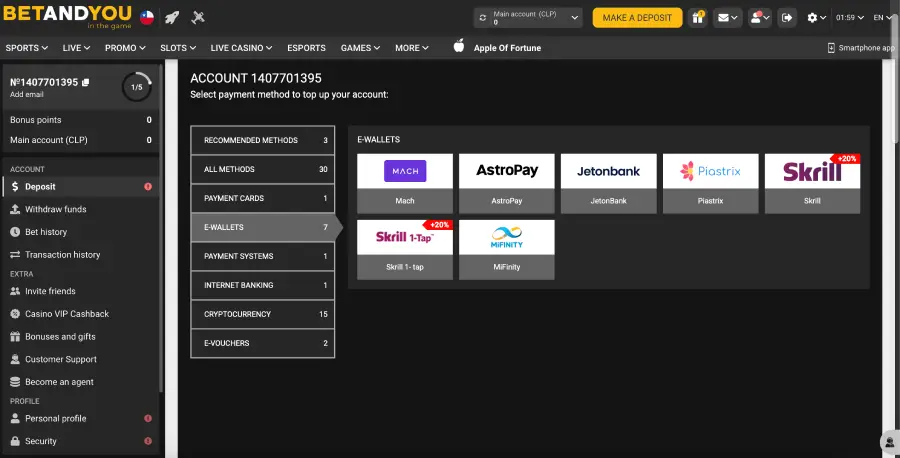The width and height of the screenshot is (900, 458).
Task: Refresh balance with circular arrows icon
Action: click(x=483, y=18)
